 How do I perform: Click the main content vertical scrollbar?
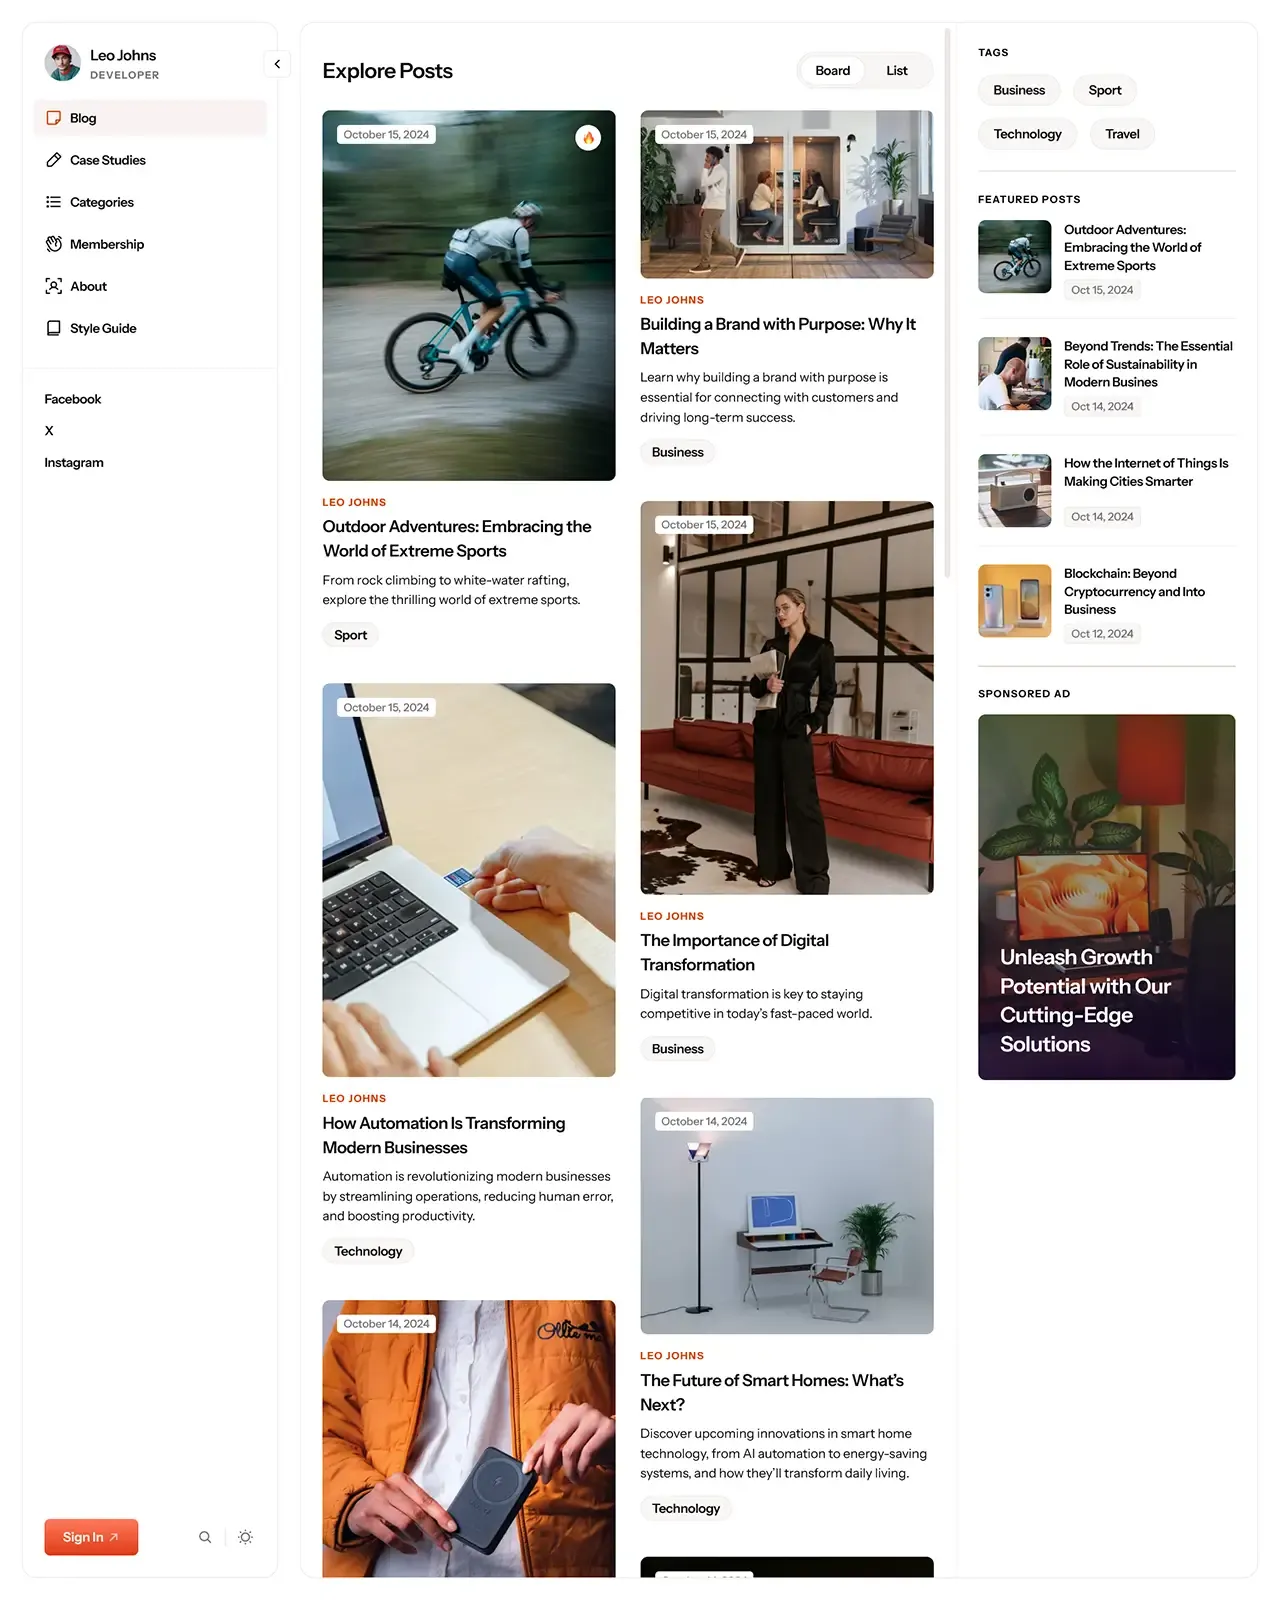pyautogui.click(x=947, y=303)
